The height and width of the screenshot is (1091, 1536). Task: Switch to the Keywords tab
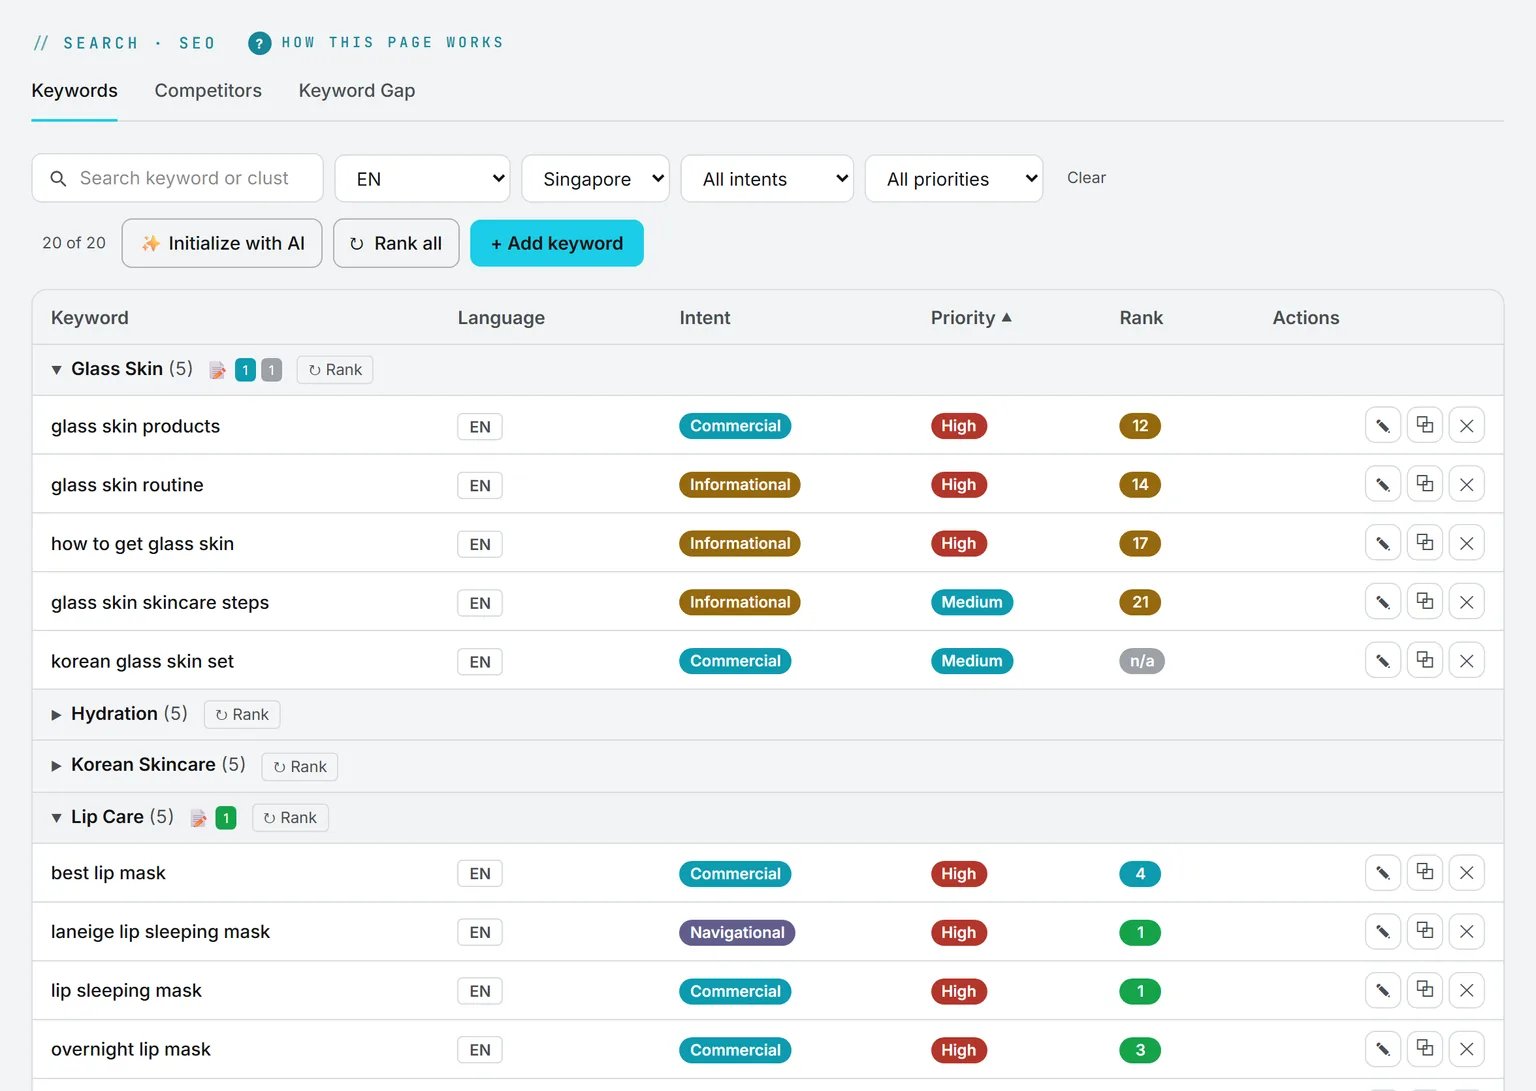click(74, 91)
